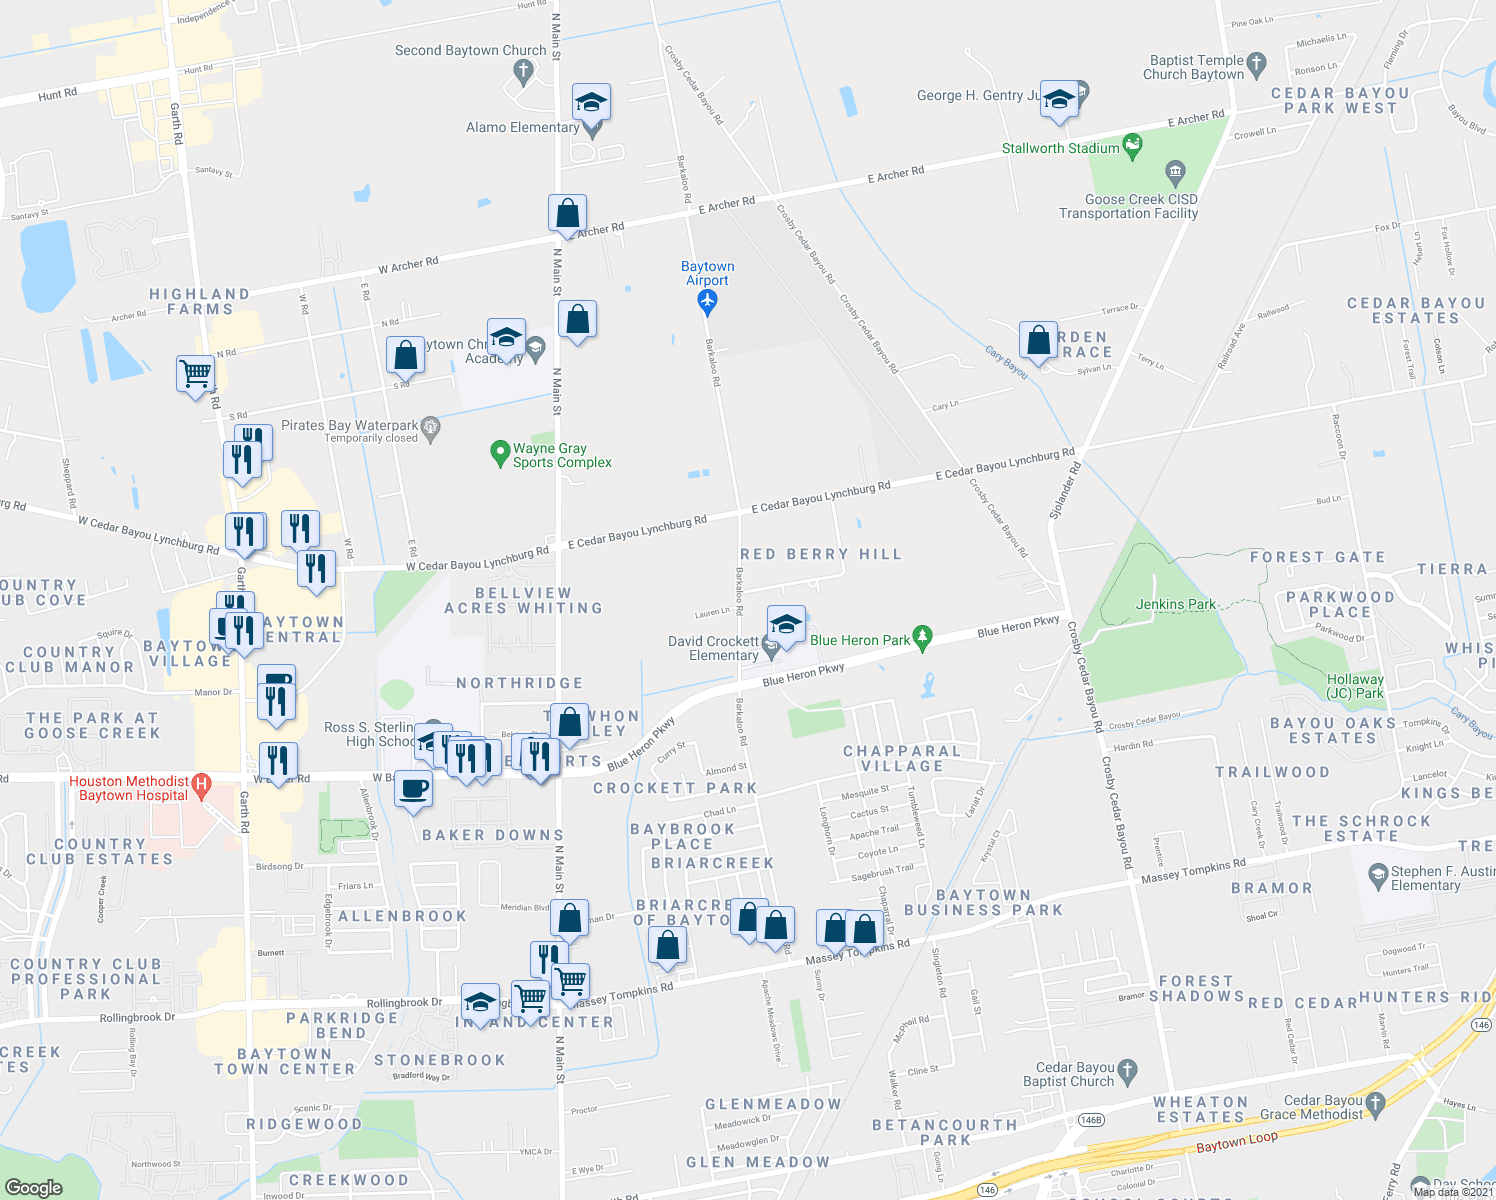
Task: Select the GLENMEADOW neighborhood label
Action: click(773, 1104)
